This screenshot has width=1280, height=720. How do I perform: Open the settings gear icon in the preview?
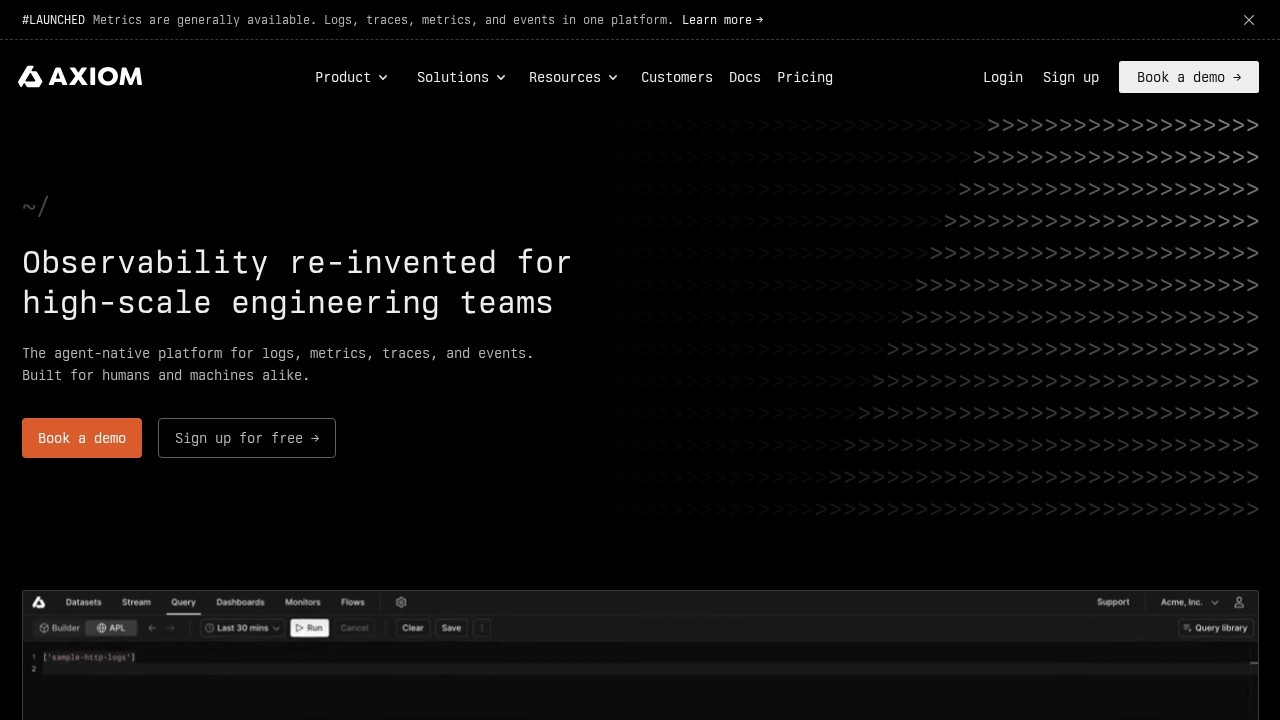point(401,602)
